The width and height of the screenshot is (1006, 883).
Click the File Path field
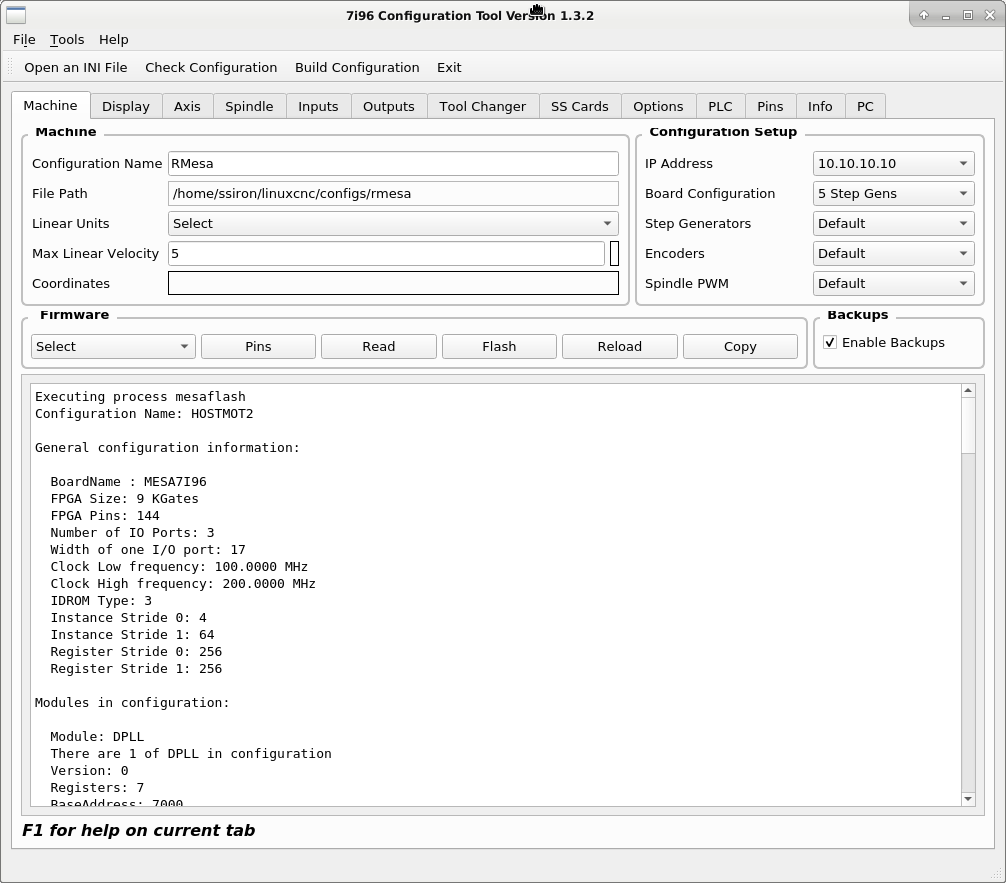click(x=393, y=193)
